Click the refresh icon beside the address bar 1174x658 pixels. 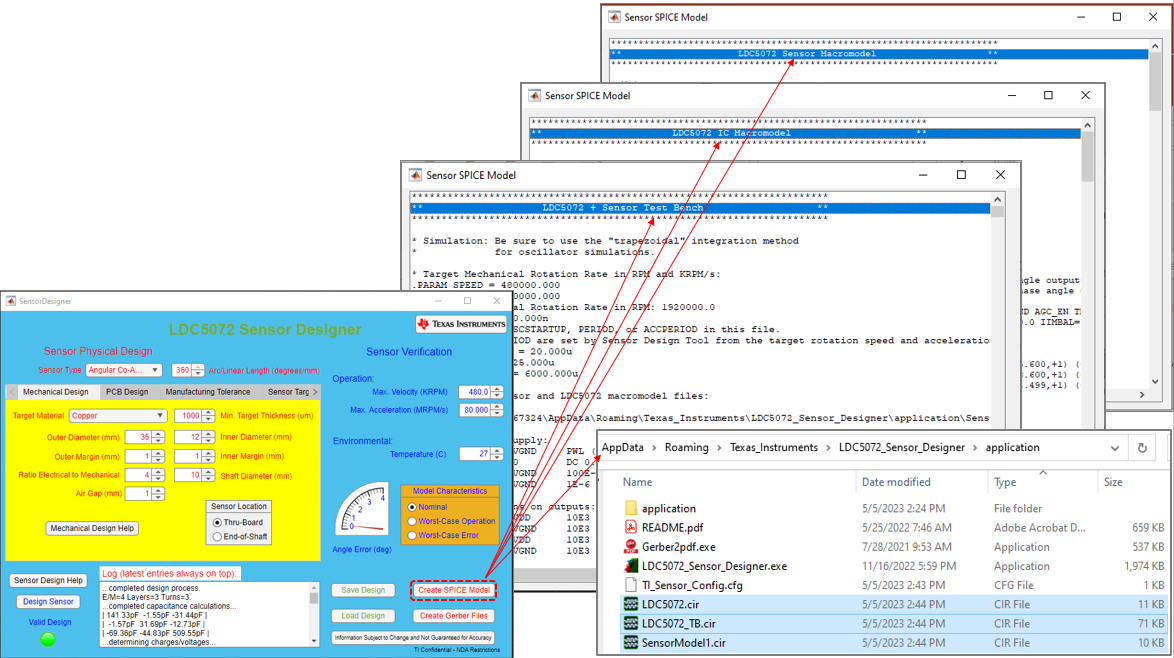(x=1143, y=447)
